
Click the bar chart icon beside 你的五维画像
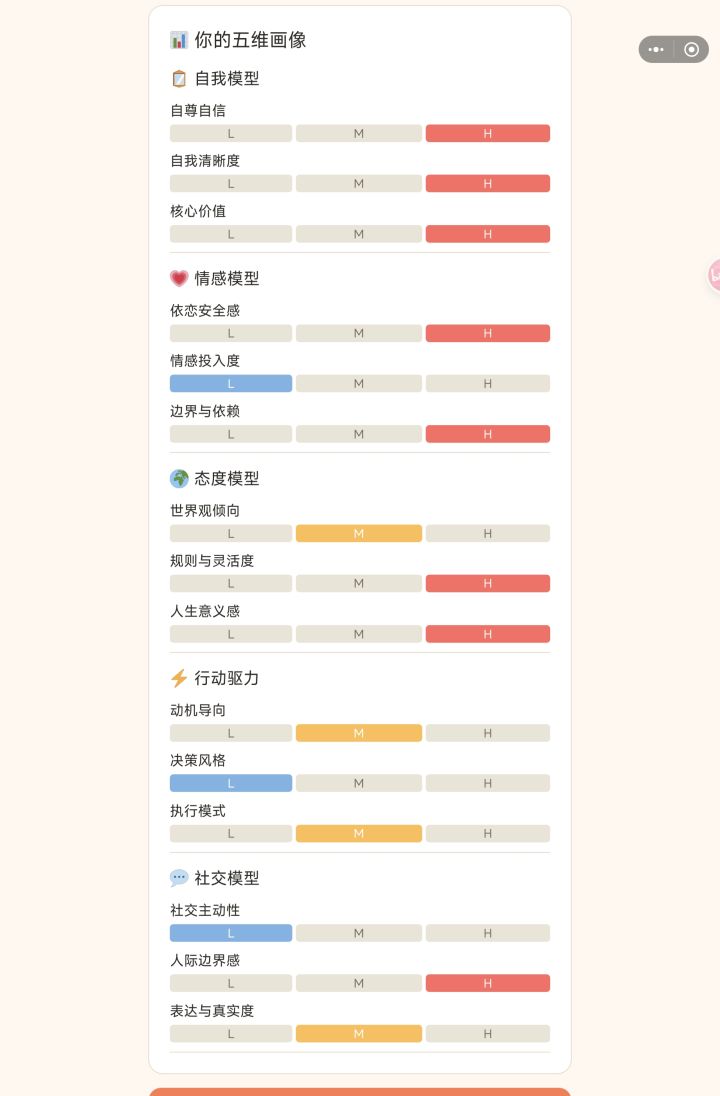click(x=179, y=40)
